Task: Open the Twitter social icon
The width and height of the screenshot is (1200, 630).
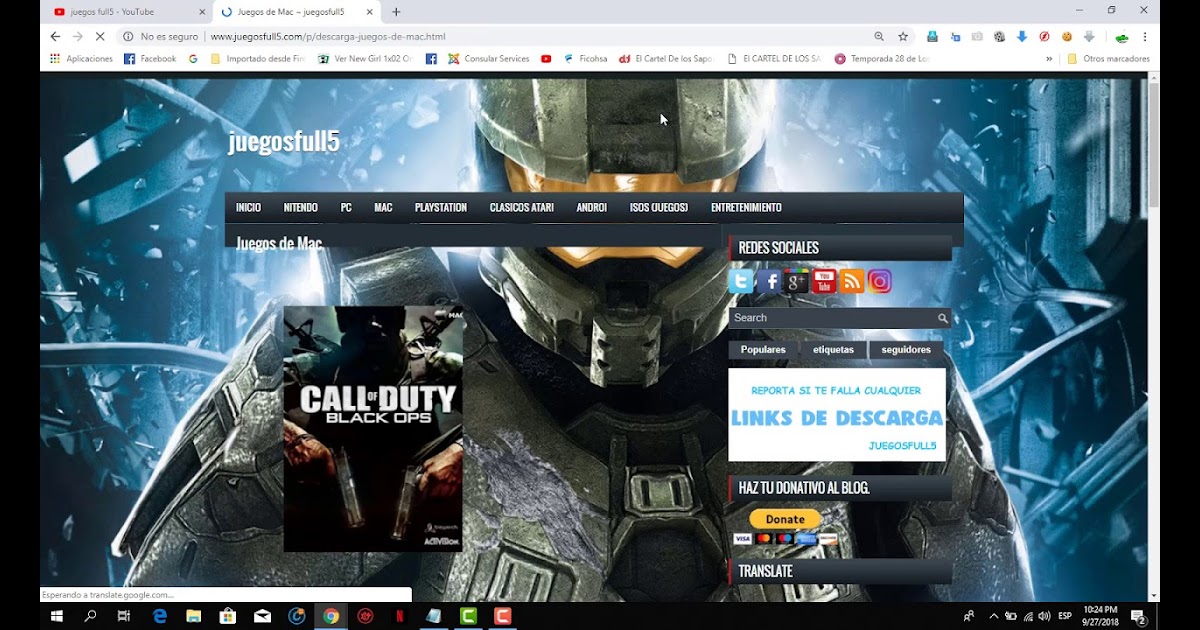Action: (741, 282)
